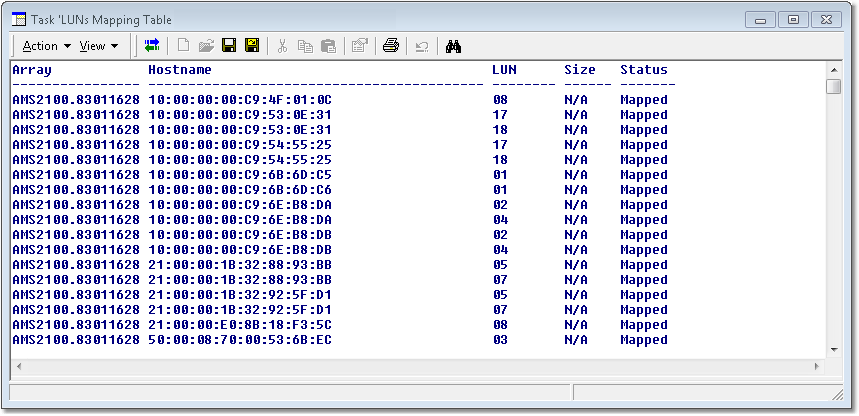Open the View dropdown menu

click(x=99, y=46)
